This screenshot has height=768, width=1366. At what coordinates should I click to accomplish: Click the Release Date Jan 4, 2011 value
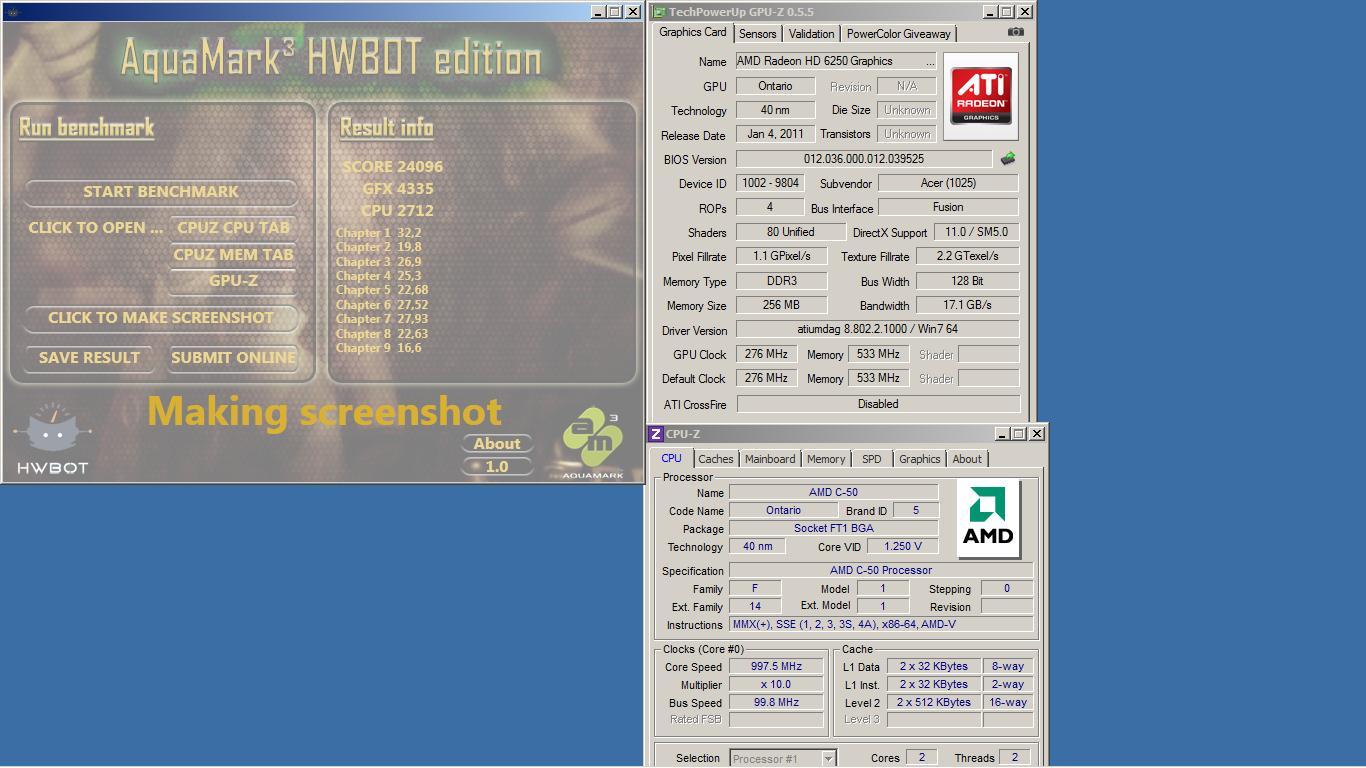pos(775,134)
